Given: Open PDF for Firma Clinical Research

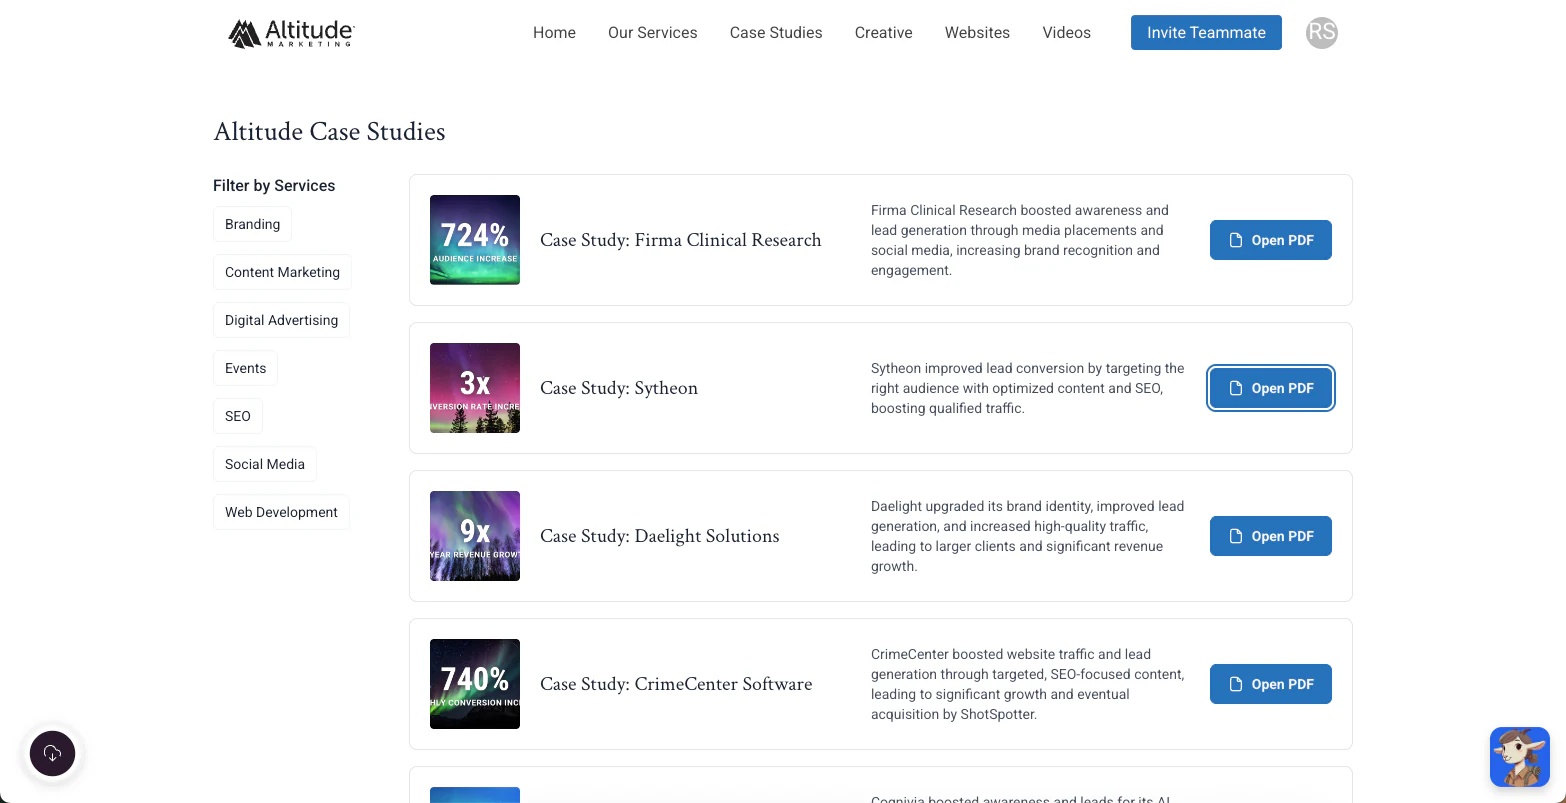Looking at the screenshot, I should pyautogui.click(x=1270, y=240).
